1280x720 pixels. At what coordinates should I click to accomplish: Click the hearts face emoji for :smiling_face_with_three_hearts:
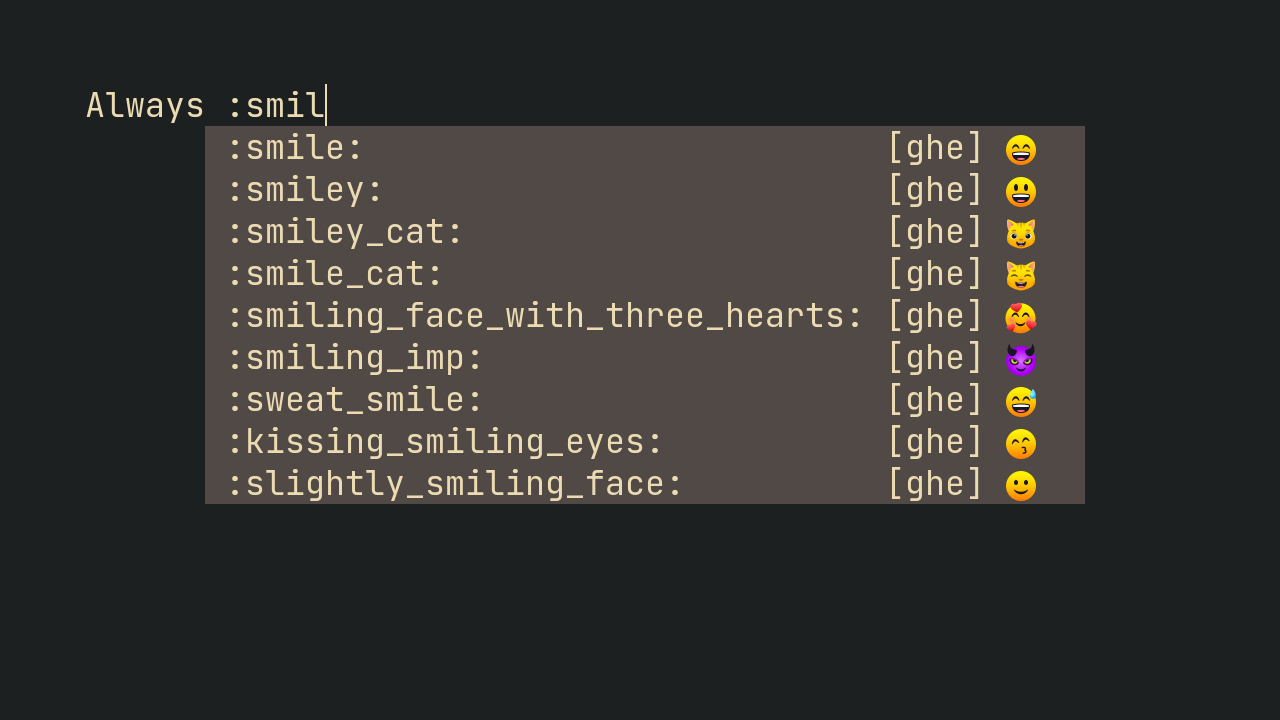1021,316
